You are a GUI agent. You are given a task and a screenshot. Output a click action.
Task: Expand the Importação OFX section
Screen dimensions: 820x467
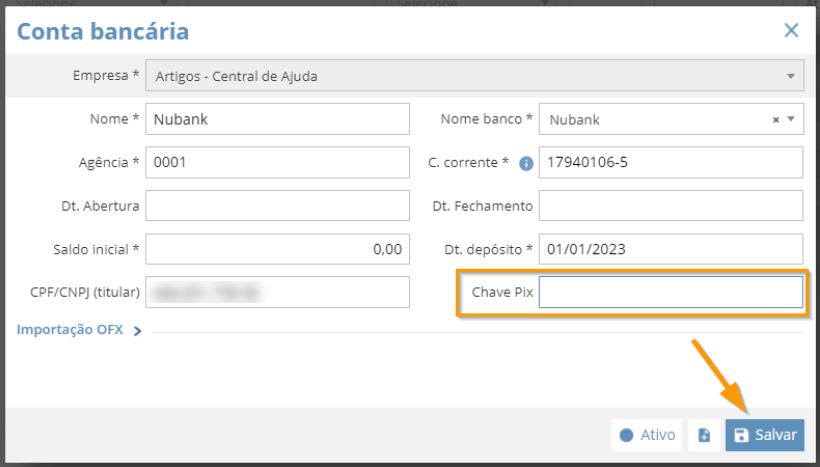pos(79,330)
